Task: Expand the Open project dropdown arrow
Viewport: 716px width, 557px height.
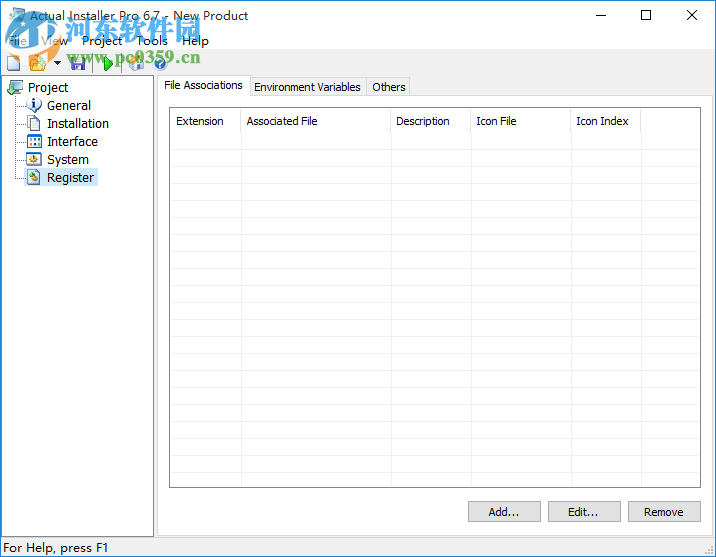Action: [57, 63]
